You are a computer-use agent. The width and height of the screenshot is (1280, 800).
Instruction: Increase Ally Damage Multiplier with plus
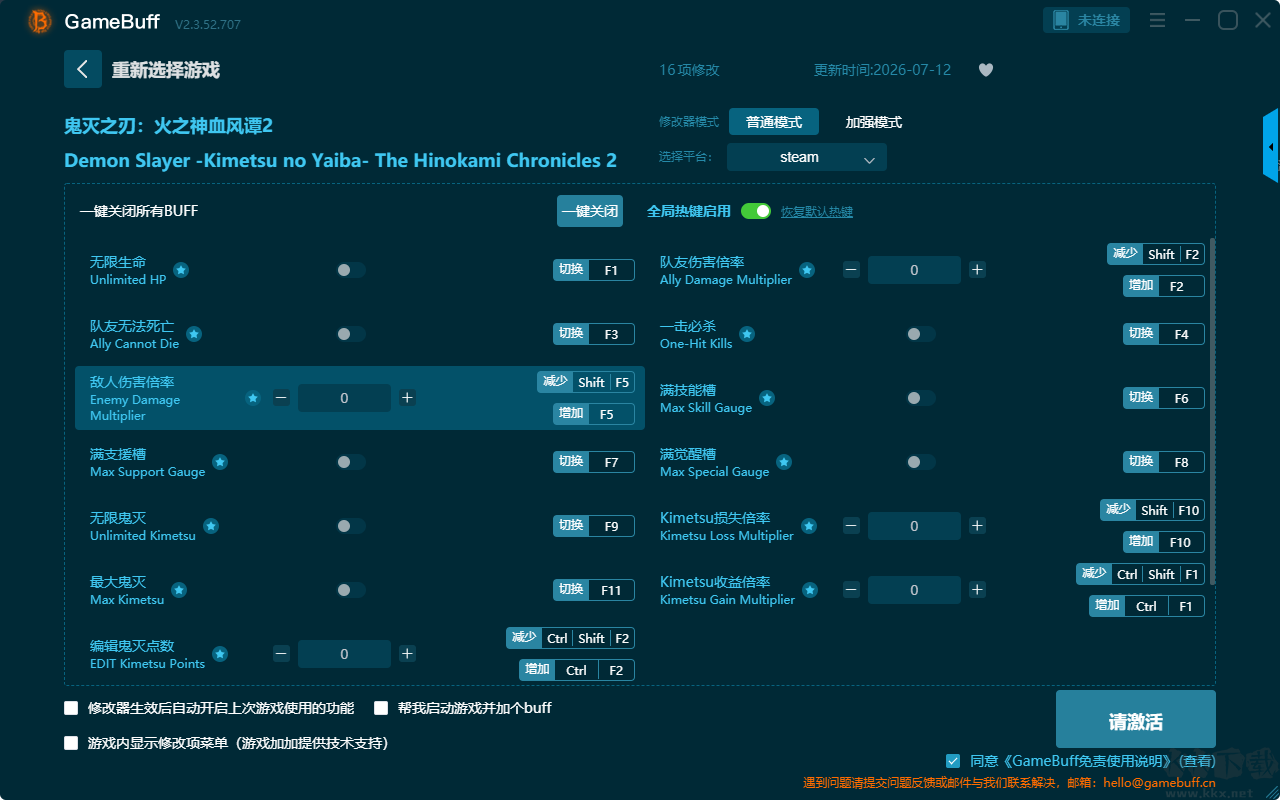(977, 270)
